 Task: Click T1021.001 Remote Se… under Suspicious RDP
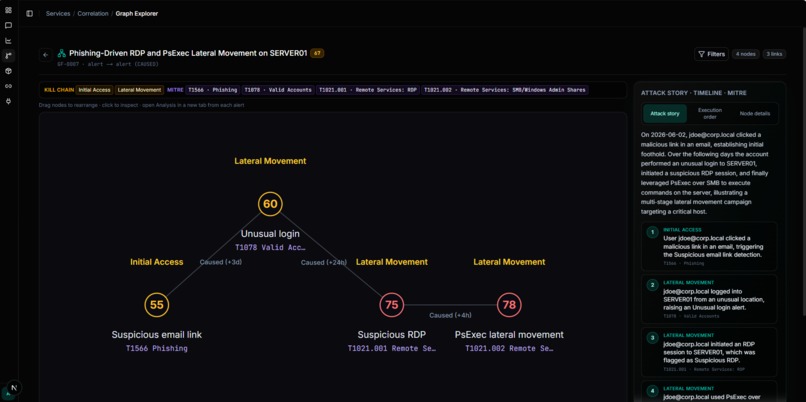click(x=392, y=348)
